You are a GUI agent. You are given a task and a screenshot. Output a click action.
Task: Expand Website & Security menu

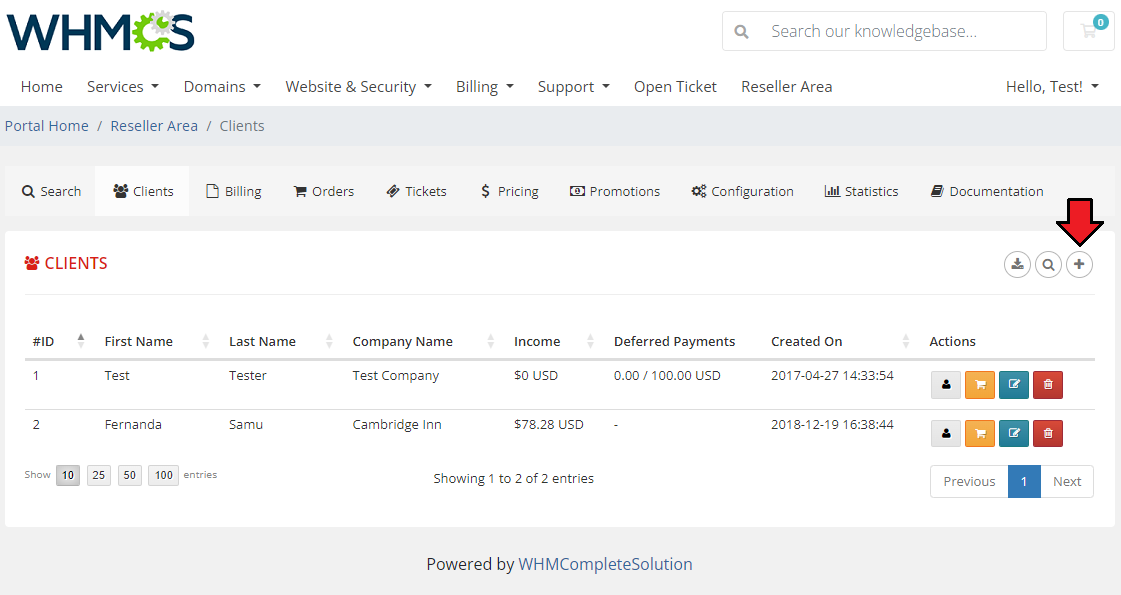358,87
